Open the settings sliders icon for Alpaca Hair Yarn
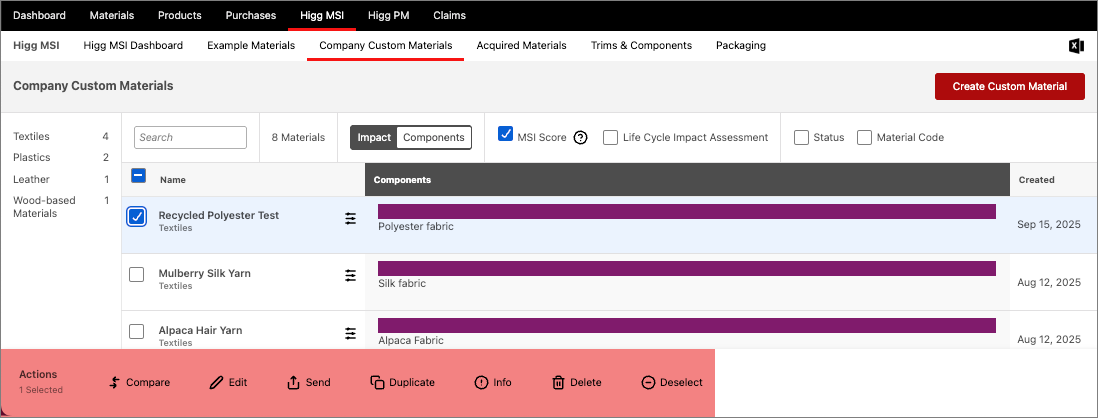The image size is (1098, 418). (x=350, y=333)
